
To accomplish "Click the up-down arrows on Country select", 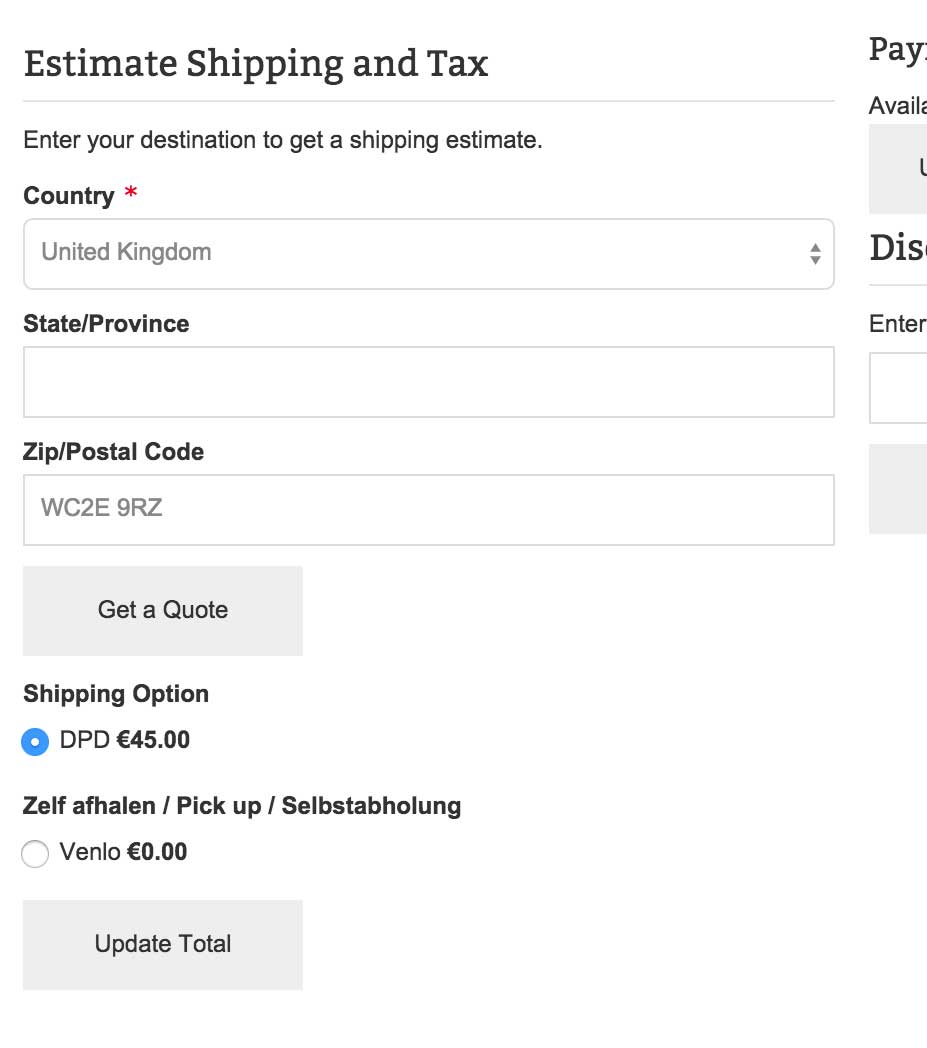I will coord(815,254).
